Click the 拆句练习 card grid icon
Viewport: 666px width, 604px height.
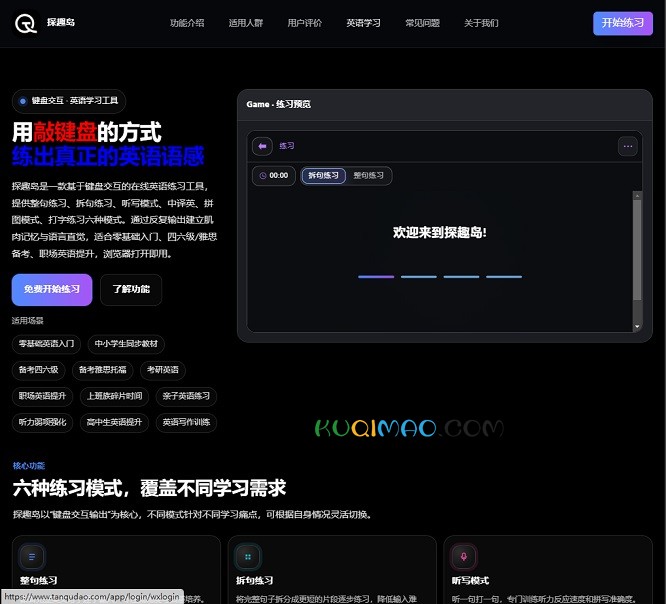pos(248,557)
